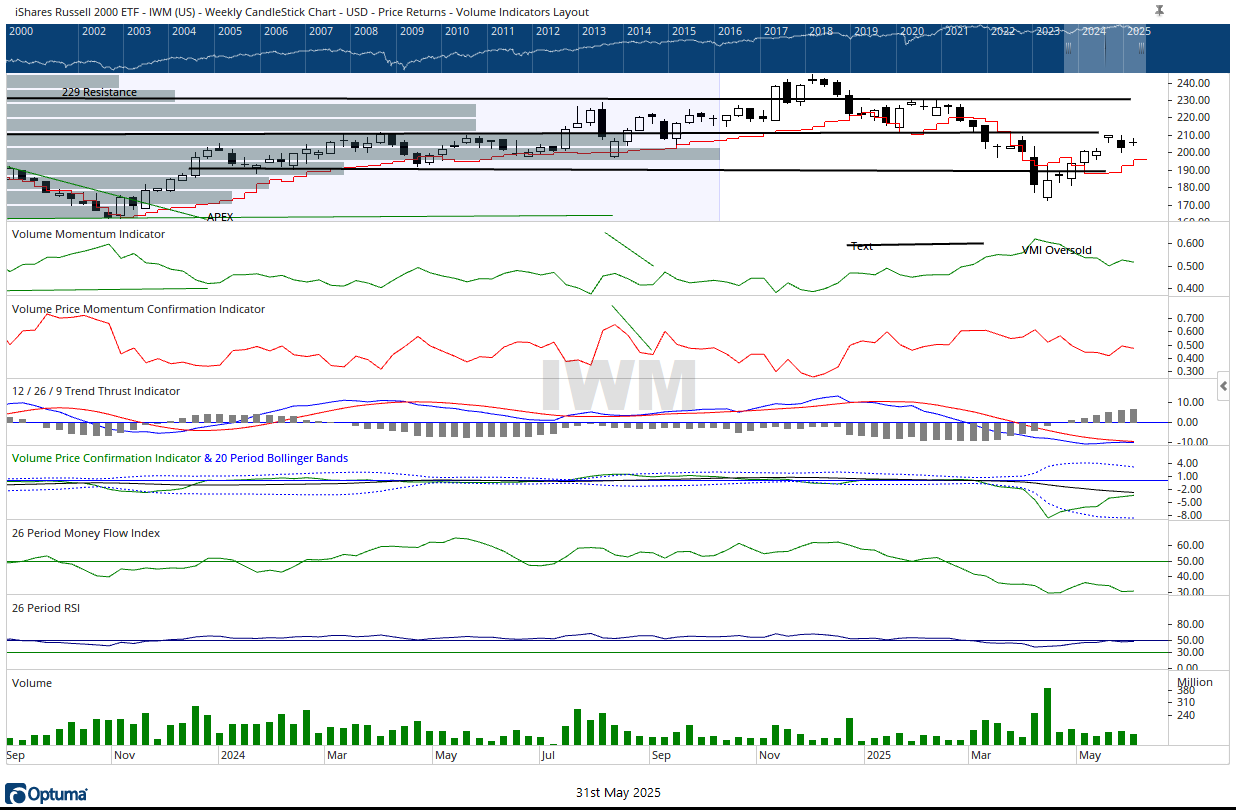
Task: Click the Optuma logo
Action: [46, 794]
